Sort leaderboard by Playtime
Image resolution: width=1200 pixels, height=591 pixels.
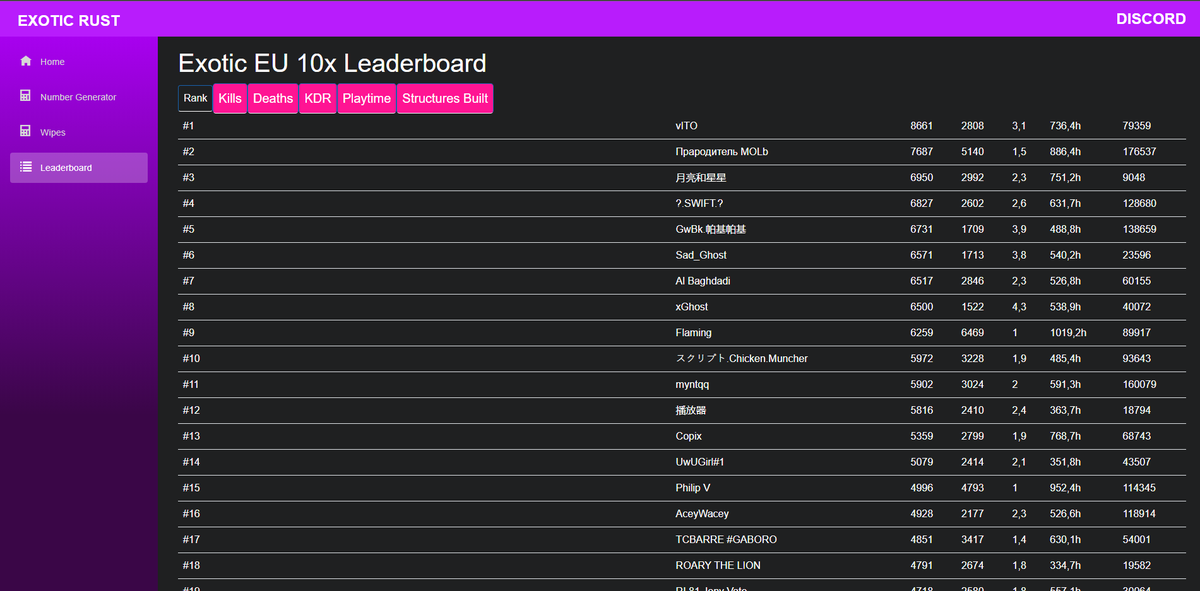367,98
